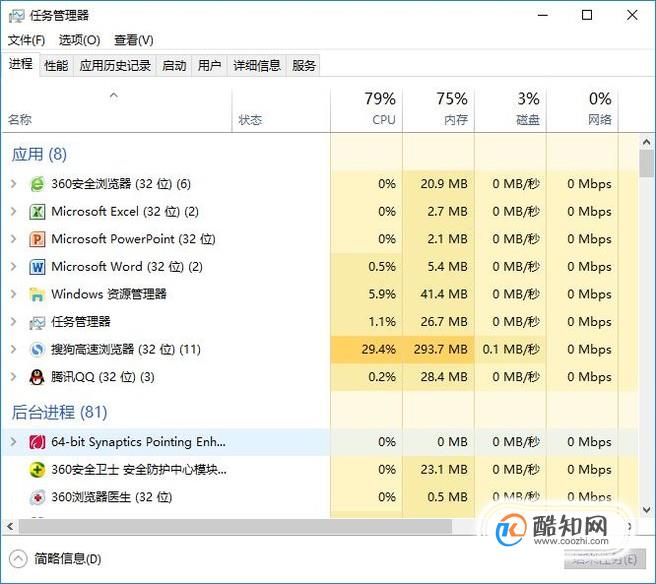656x584 pixels.
Task: Click the 后台进程 (81) group heading
Action: 59,412
